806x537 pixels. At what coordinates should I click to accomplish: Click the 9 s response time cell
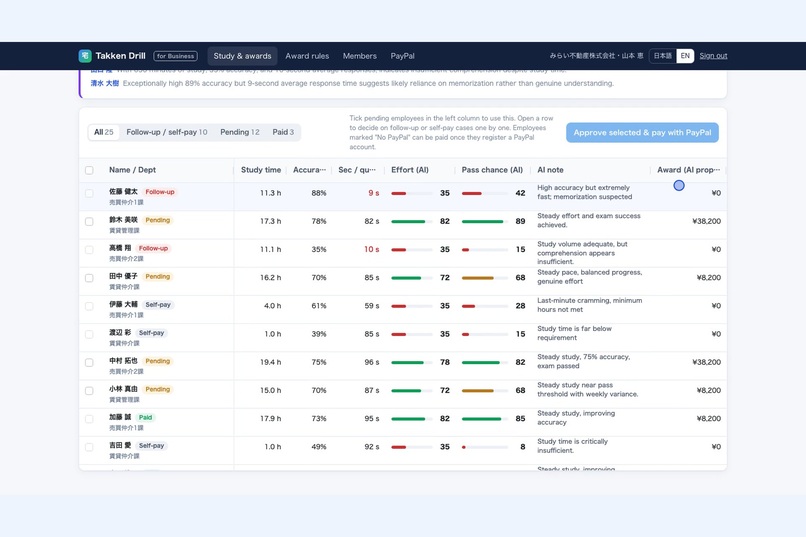point(374,193)
